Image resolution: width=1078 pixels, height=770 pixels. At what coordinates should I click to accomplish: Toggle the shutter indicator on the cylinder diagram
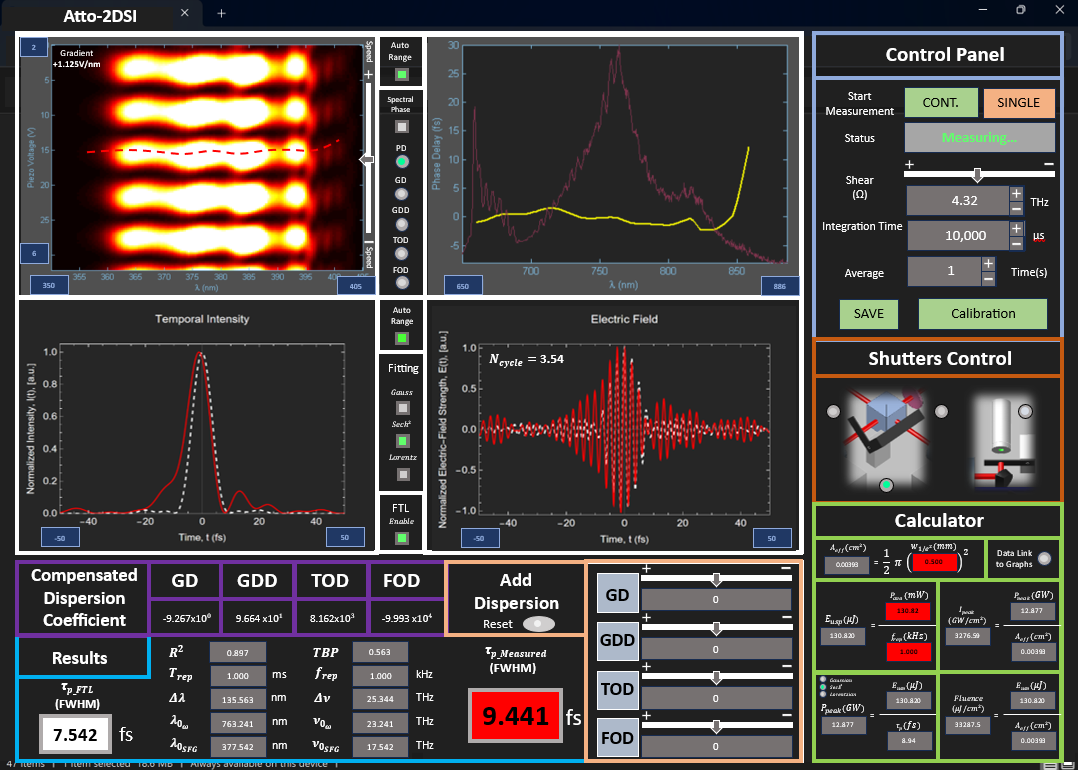coord(1025,411)
